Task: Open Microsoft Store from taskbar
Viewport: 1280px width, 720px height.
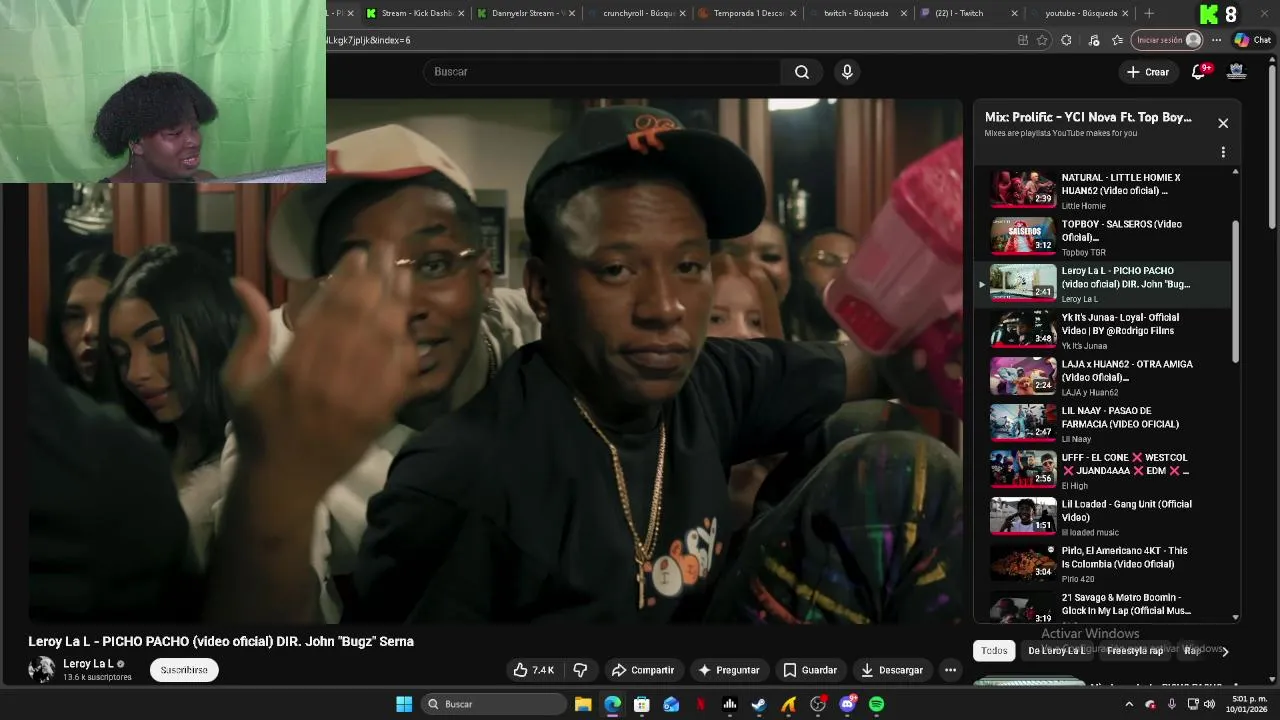Action: [x=642, y=704]
